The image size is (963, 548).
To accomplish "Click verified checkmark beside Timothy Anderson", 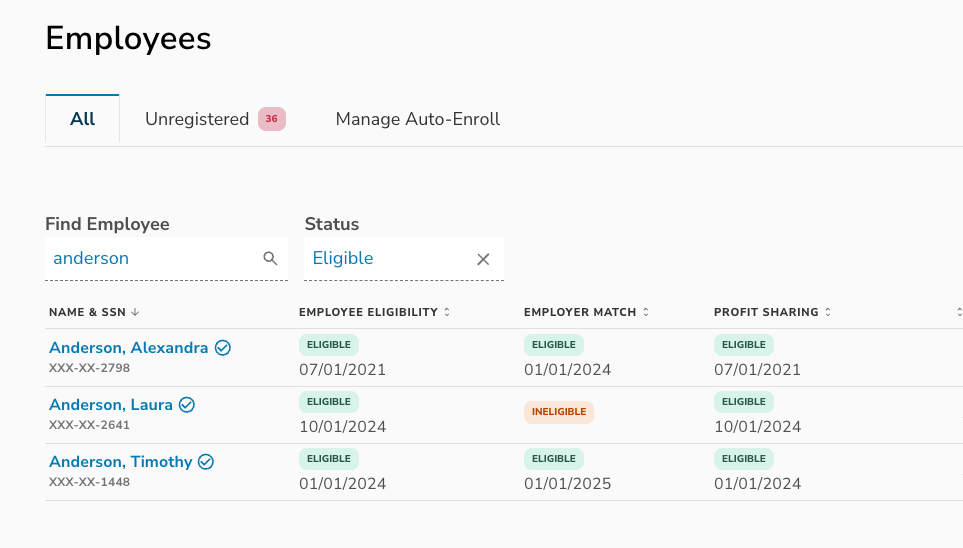I will point(206,462).
